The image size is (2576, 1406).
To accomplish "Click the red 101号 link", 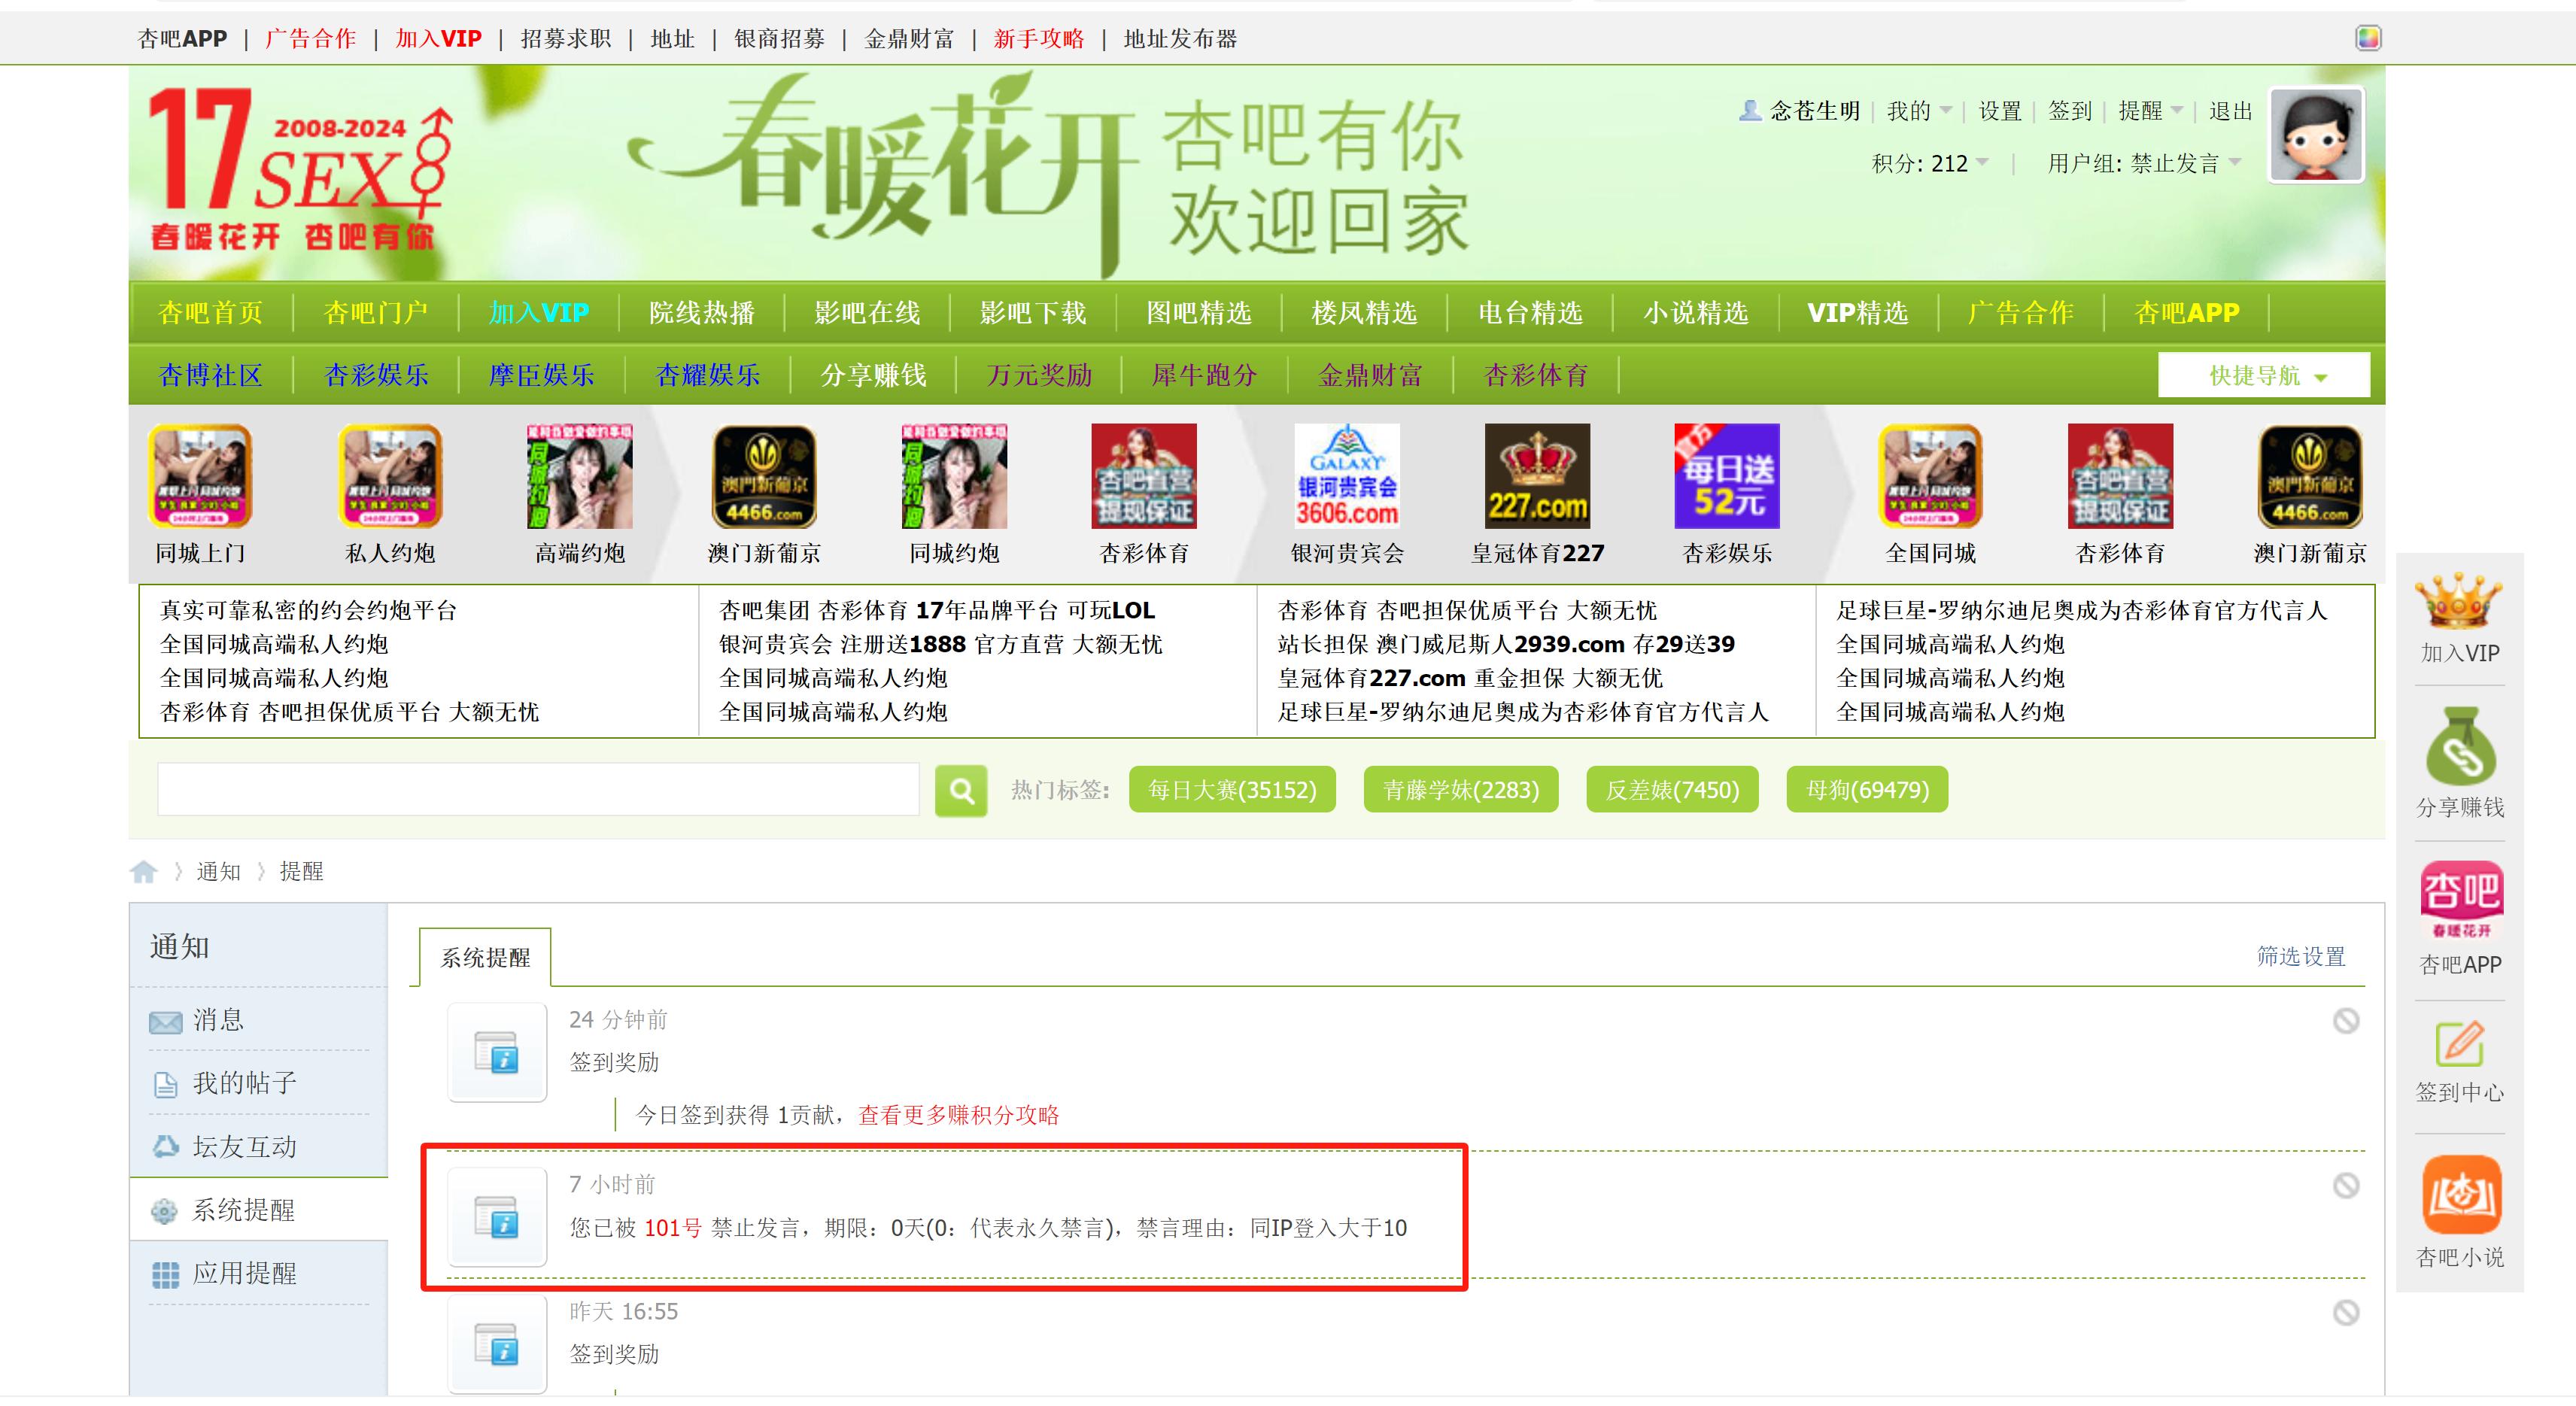I will point(672,1228).
